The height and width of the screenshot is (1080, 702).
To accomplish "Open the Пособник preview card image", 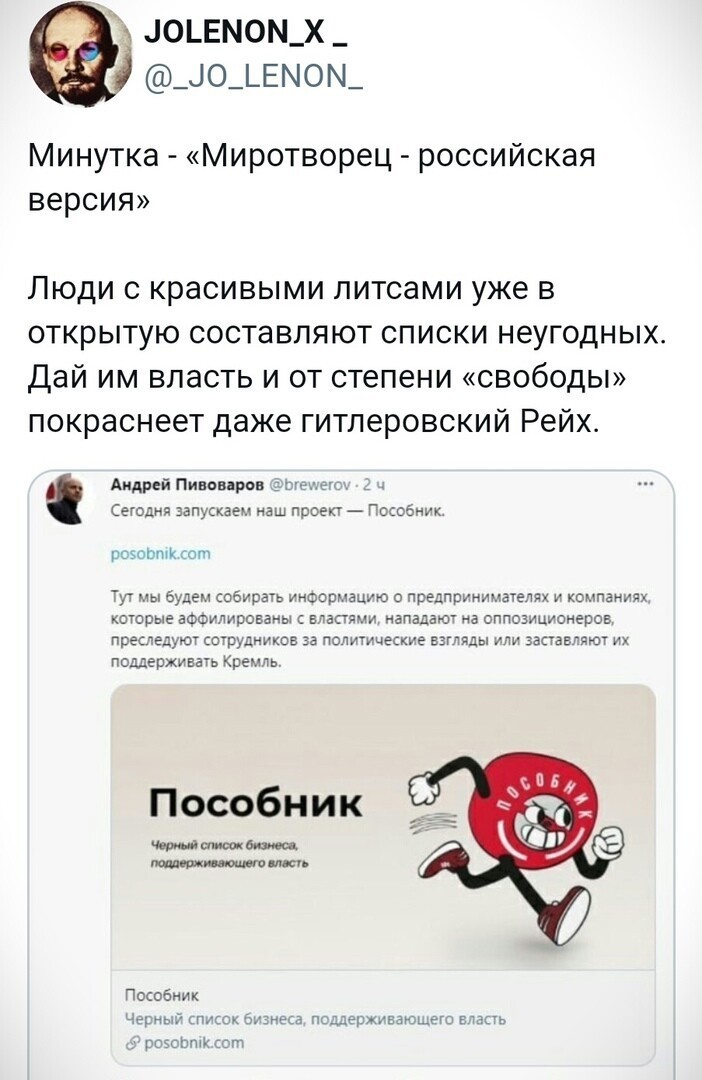I will click(383, 827).
